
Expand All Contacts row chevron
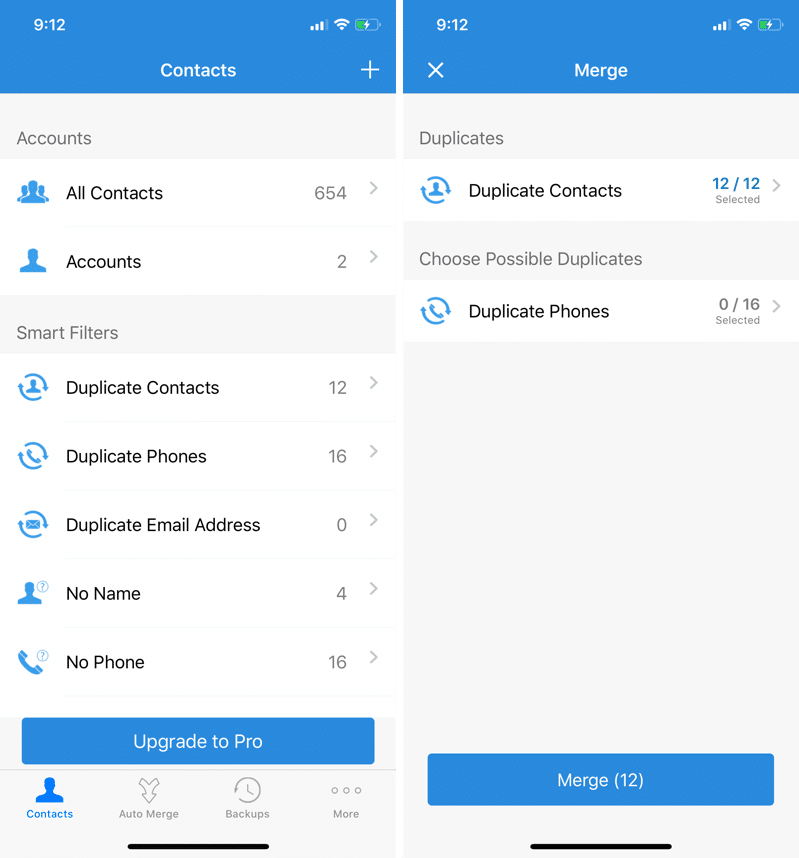click(x=373, y=188)
